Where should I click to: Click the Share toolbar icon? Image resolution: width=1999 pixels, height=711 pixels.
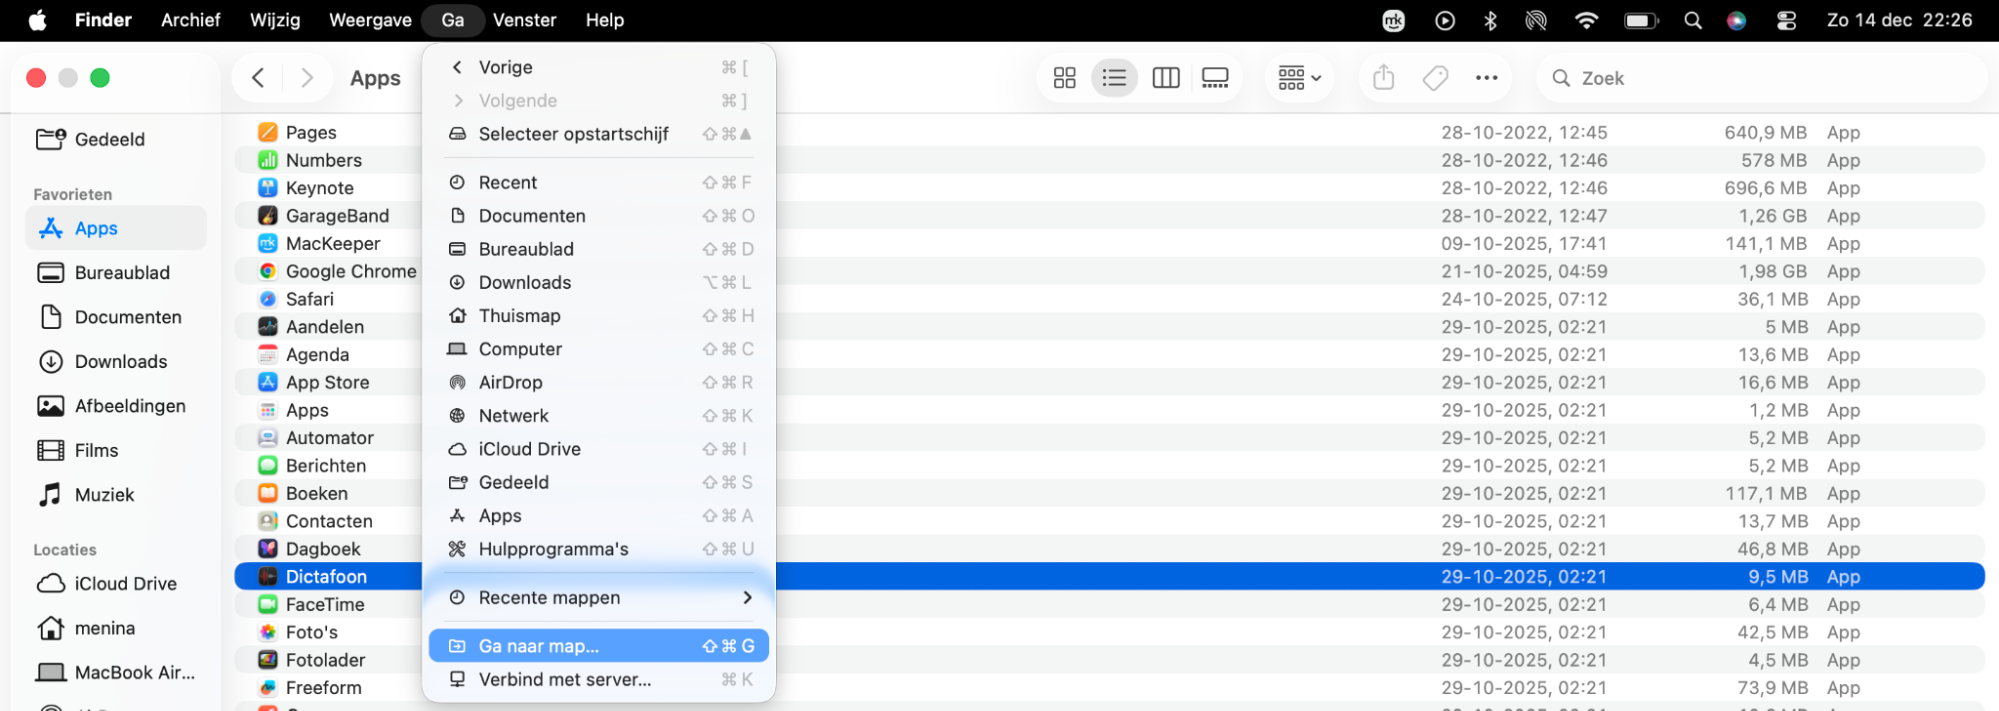pos(1383,78)
